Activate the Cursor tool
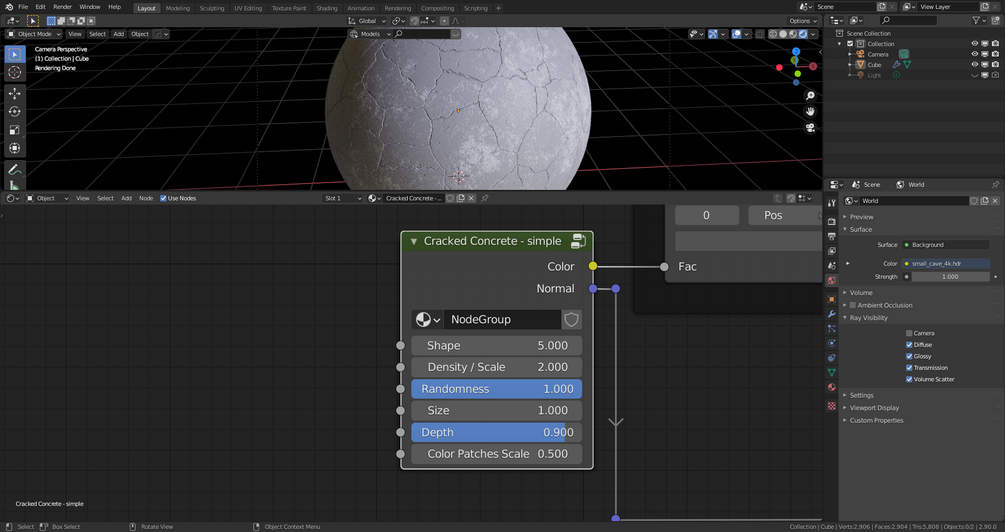The height and width of the screenshot is (532, 1005). (14, 72)
